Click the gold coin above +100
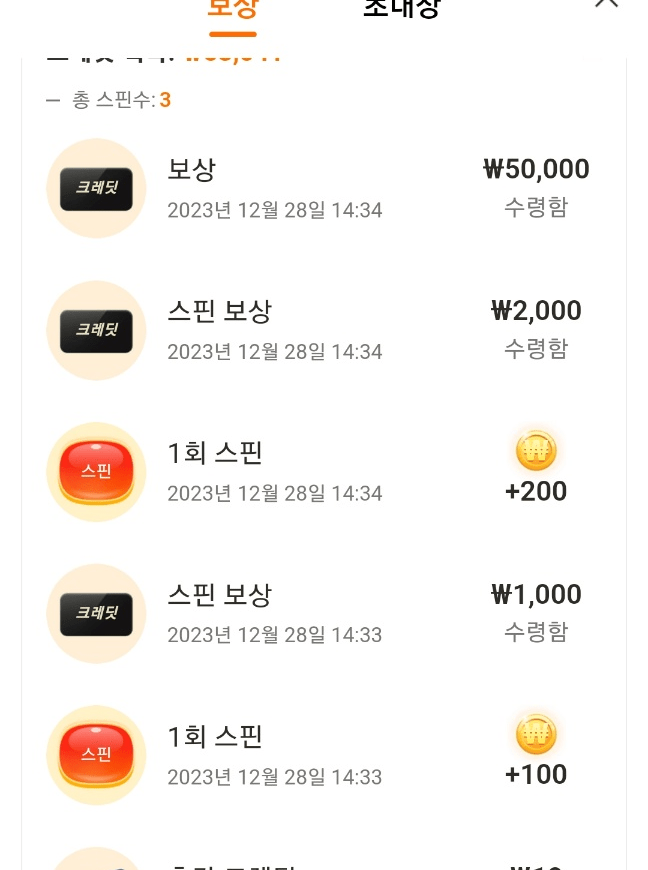The width and height of the screenshot is (648, 870). click(x=536, y=734)
